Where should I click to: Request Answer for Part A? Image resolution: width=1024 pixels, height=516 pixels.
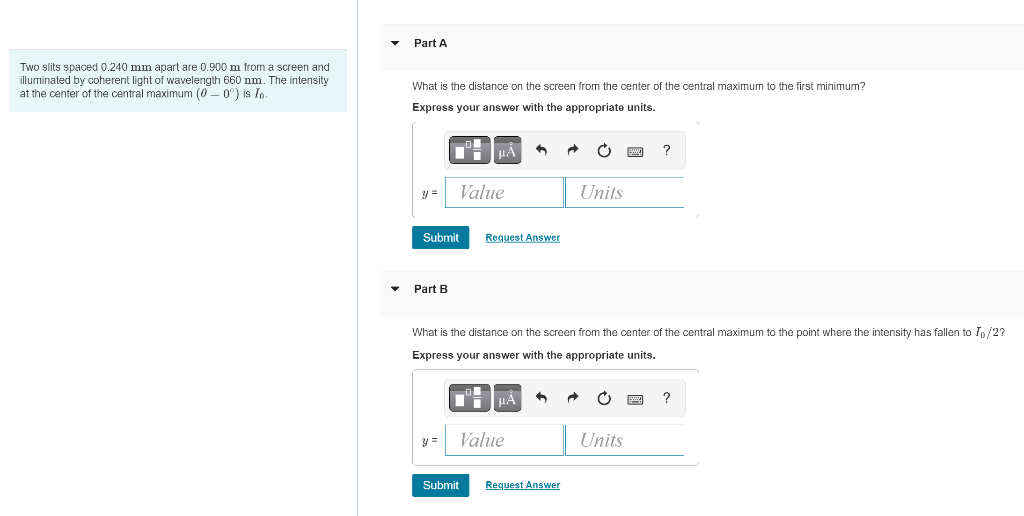522,238
